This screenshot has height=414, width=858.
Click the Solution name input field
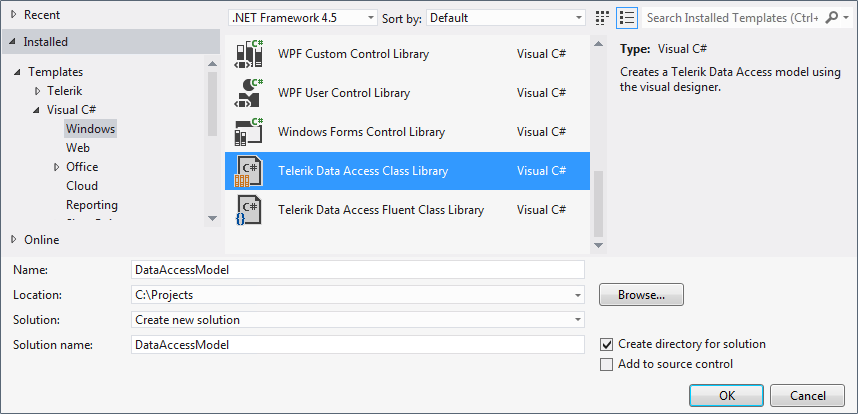point(358,345)
